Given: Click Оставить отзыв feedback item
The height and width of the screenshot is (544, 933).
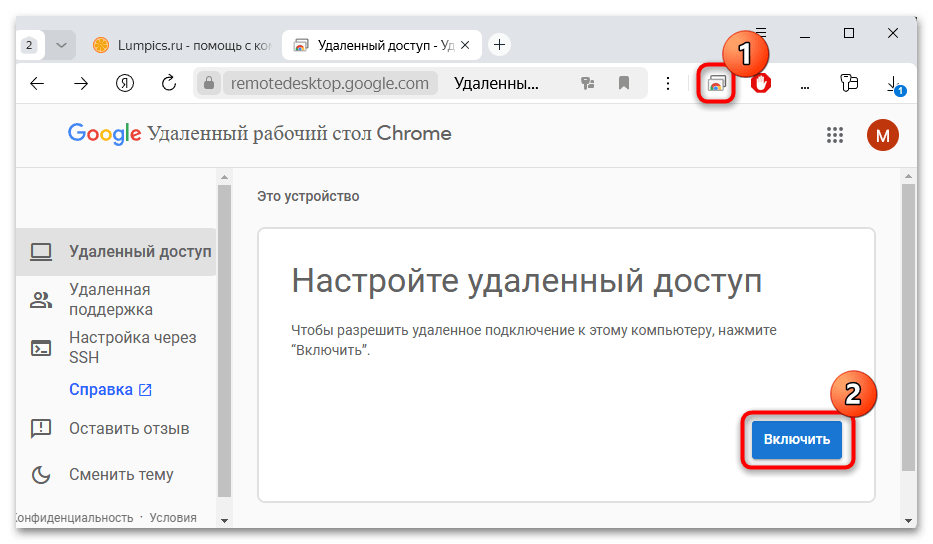Looking at the screenshot, I should tap(115, 429).
